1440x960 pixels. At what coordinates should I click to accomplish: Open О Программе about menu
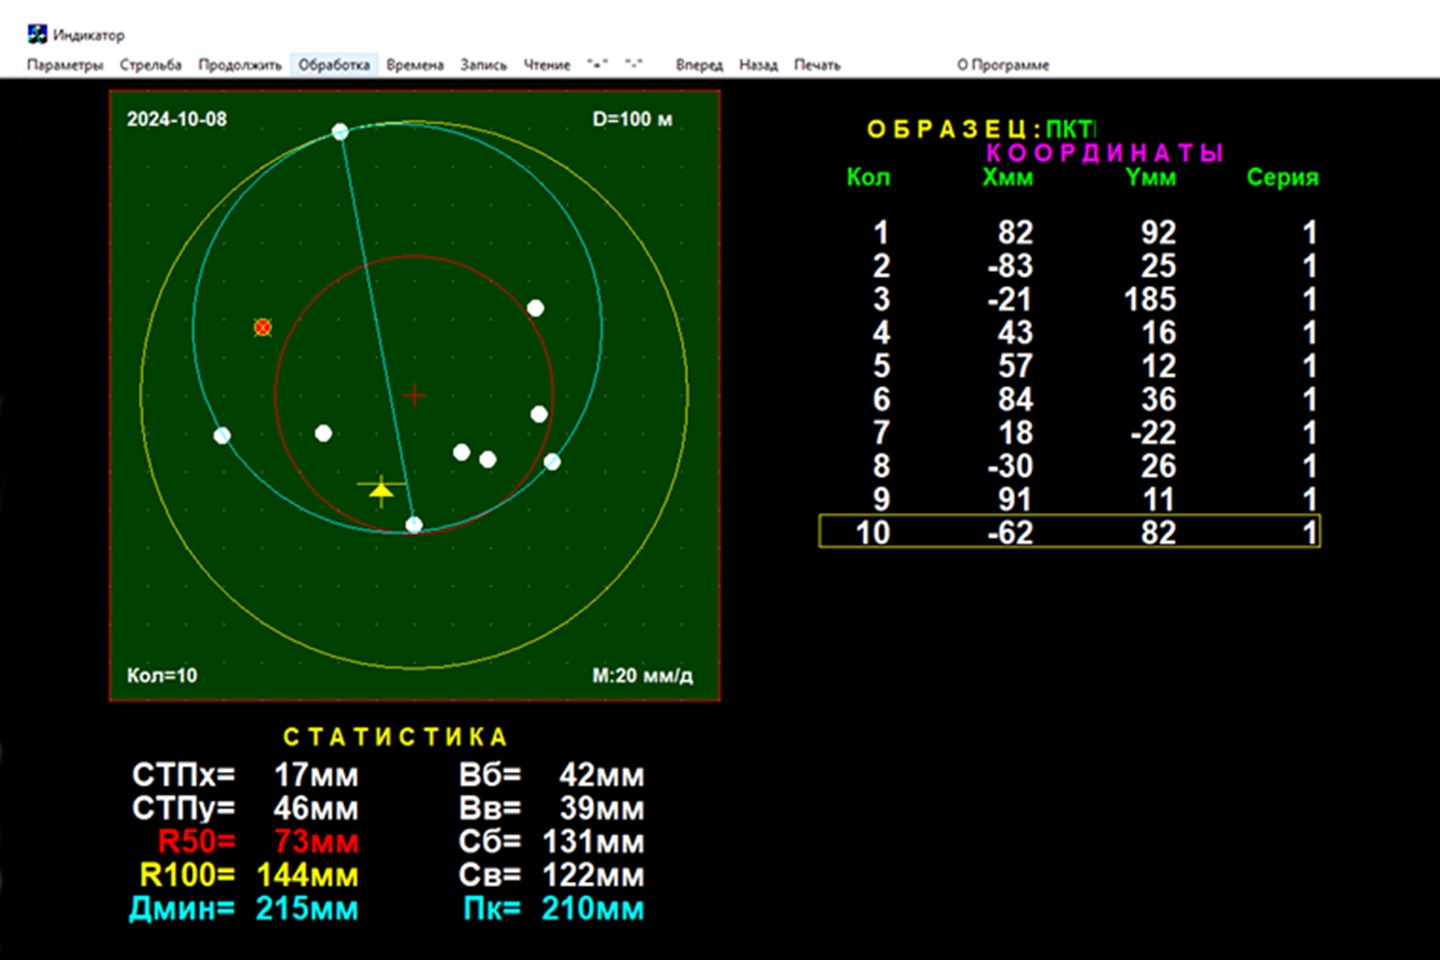click(1003, 65)
